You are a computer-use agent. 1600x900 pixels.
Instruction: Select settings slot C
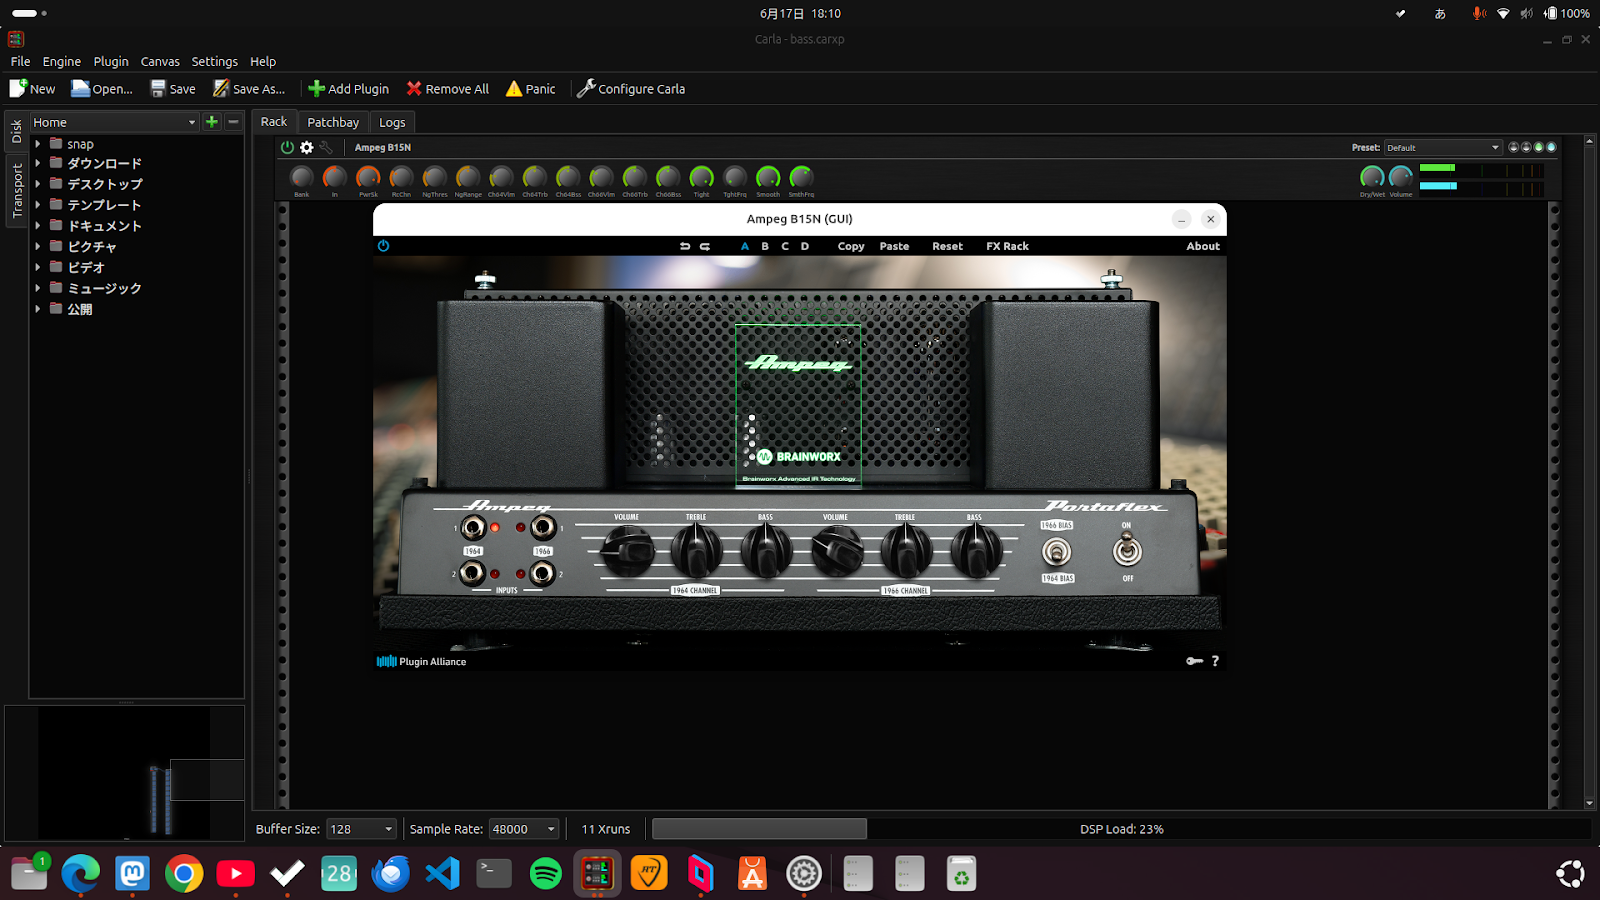[785, 246]
